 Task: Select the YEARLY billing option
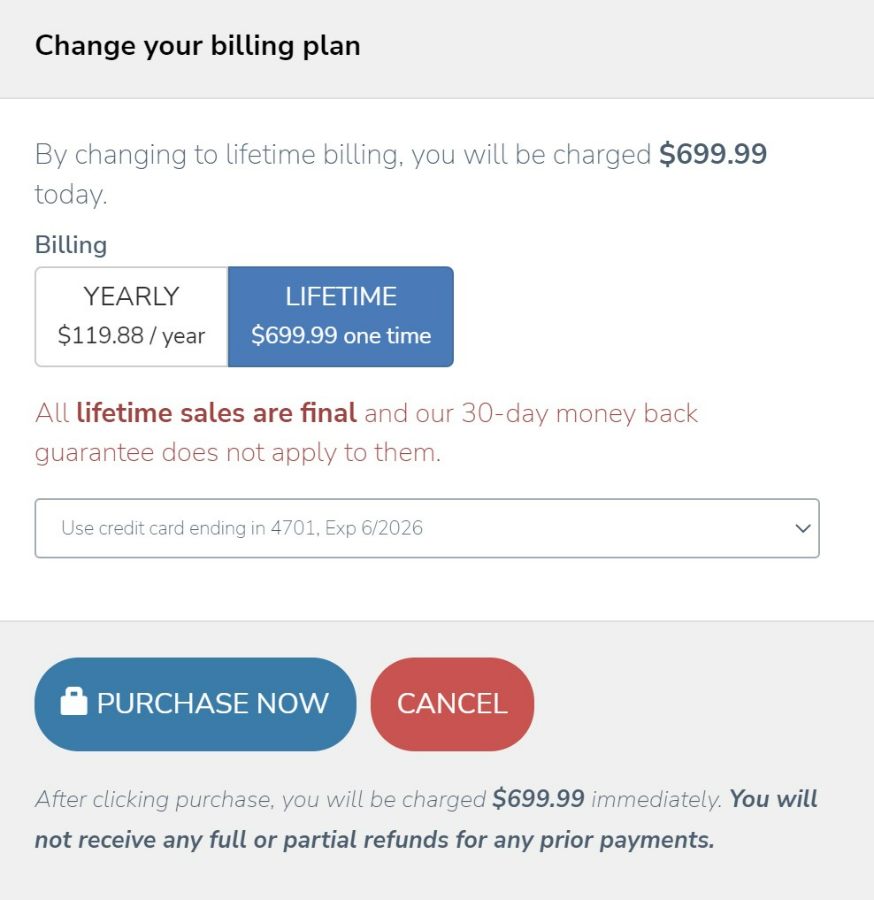(131, 316)
